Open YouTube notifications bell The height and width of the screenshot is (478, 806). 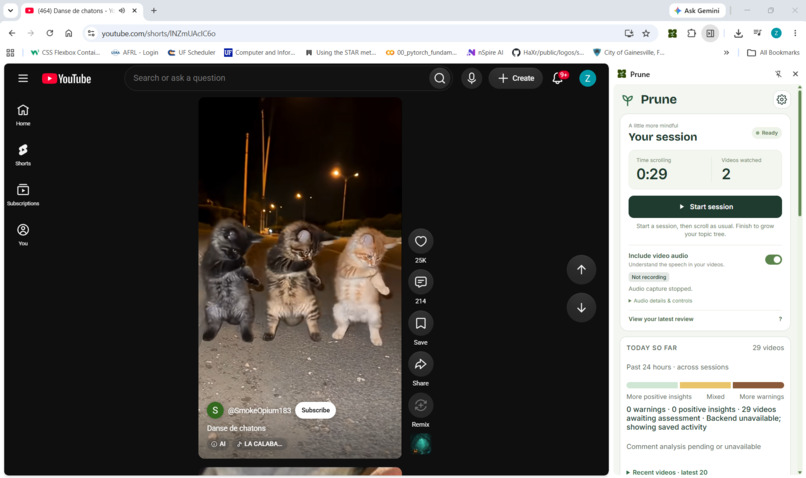[x=558, y=78]
